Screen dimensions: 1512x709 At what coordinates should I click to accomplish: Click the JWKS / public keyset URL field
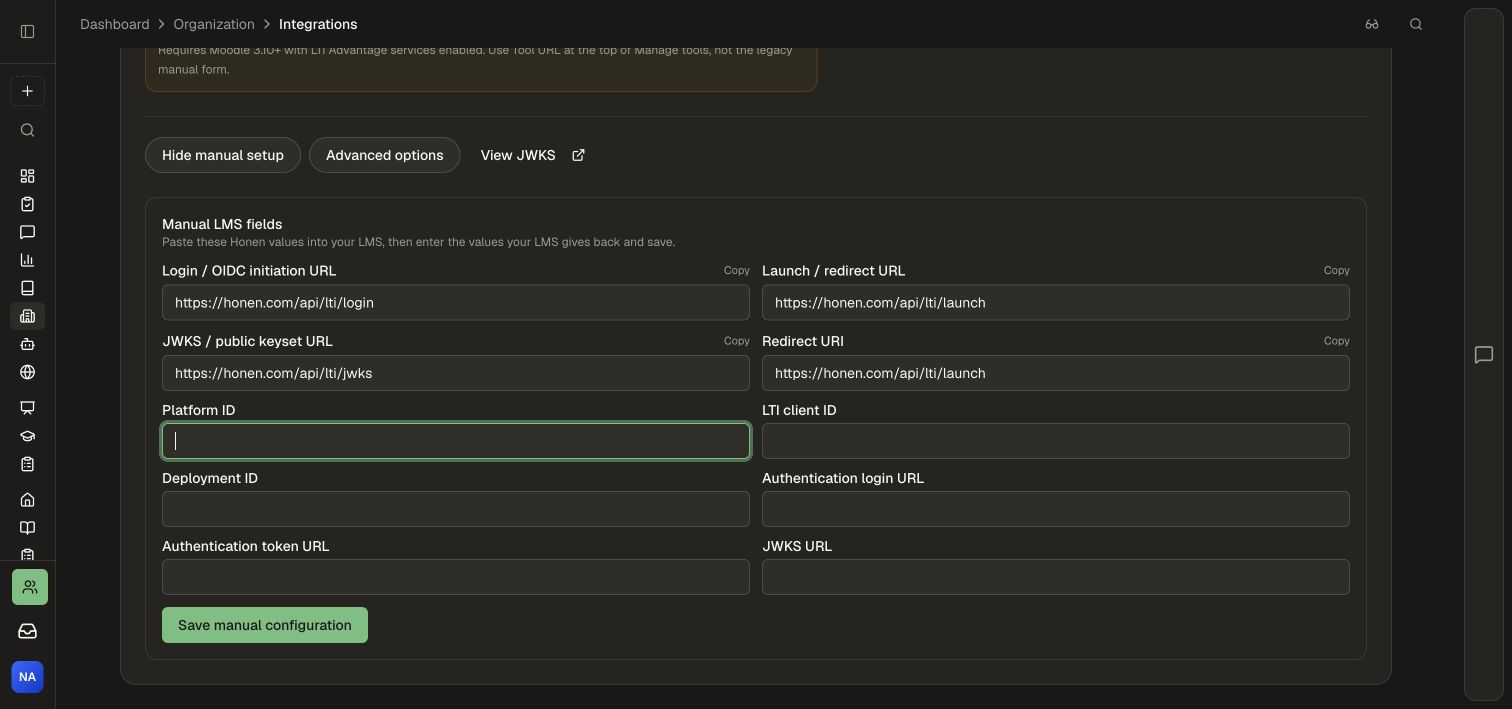click(456, 373)
